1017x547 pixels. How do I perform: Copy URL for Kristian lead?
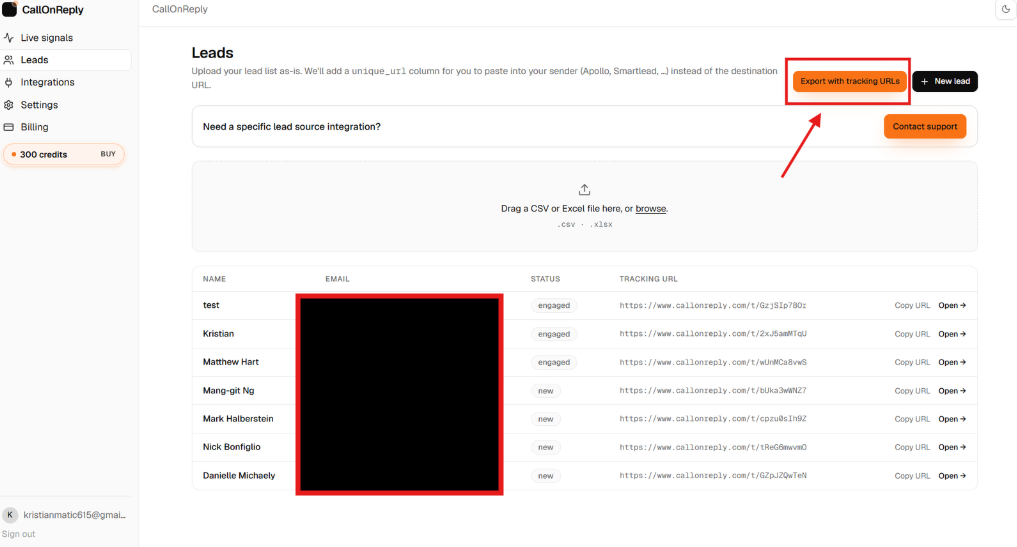pyautogui.click(x=912, y=334)
